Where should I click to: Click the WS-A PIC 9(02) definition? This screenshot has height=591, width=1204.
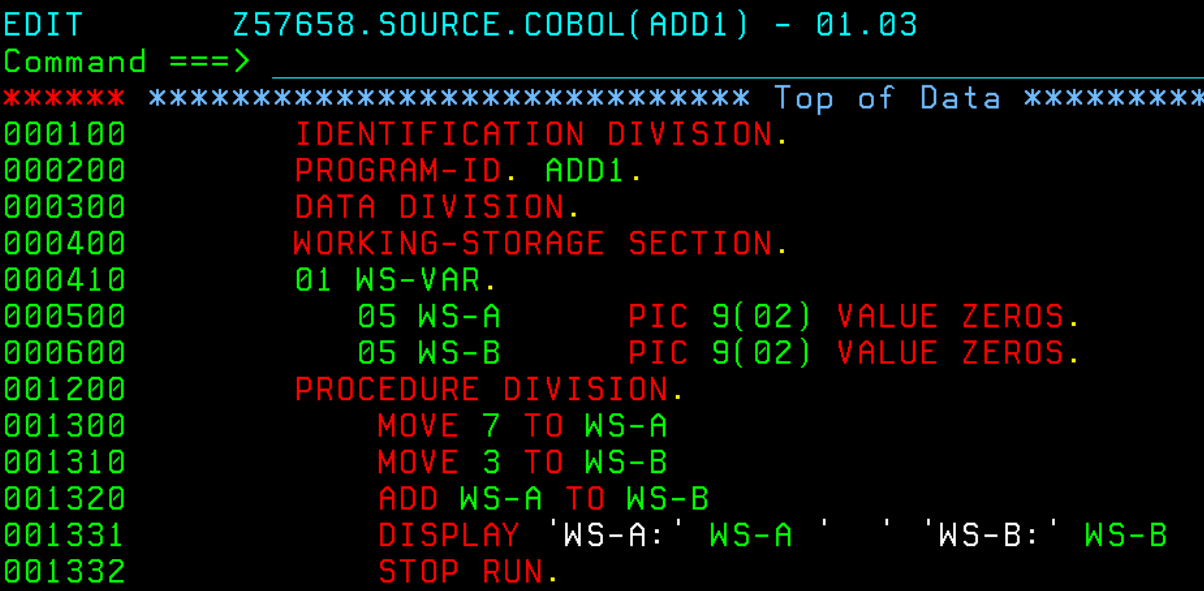point(620,317)
